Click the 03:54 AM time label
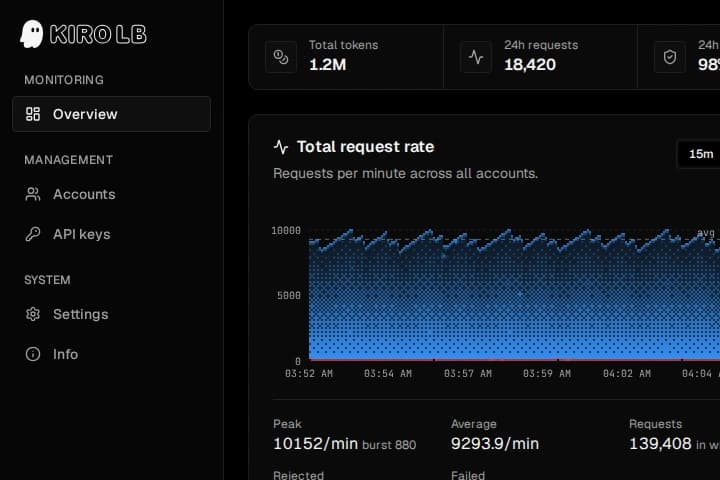Image resolution: width=720 pixels, height=480 pixels. (x=388, y=374)
